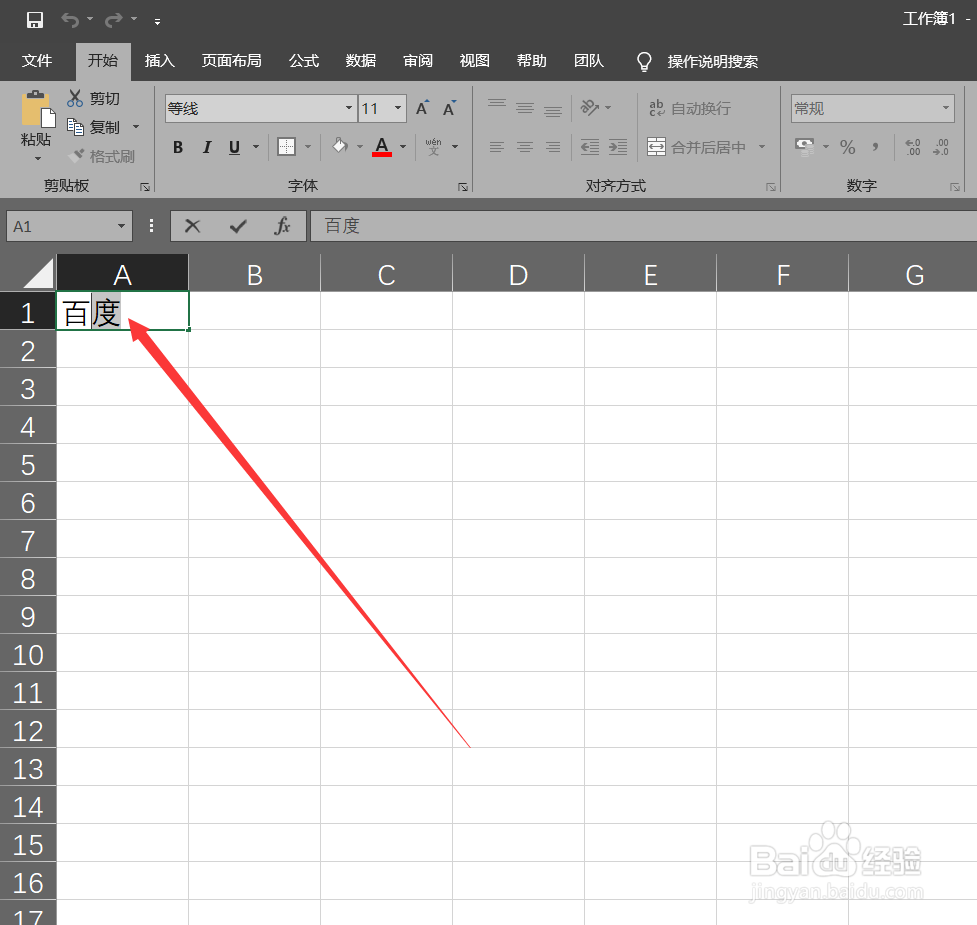
Task: Click the increase indent icon
Action: (617, 147)
